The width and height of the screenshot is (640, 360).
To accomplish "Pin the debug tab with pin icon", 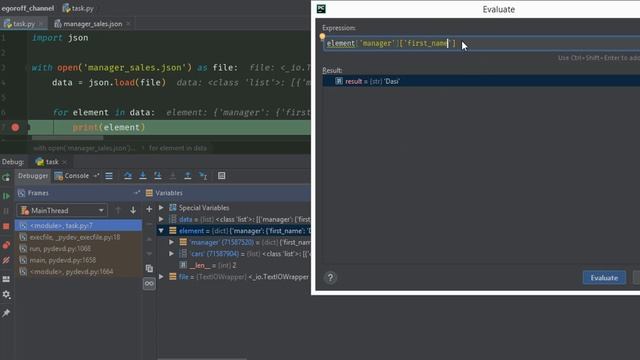I will [6, 313].
